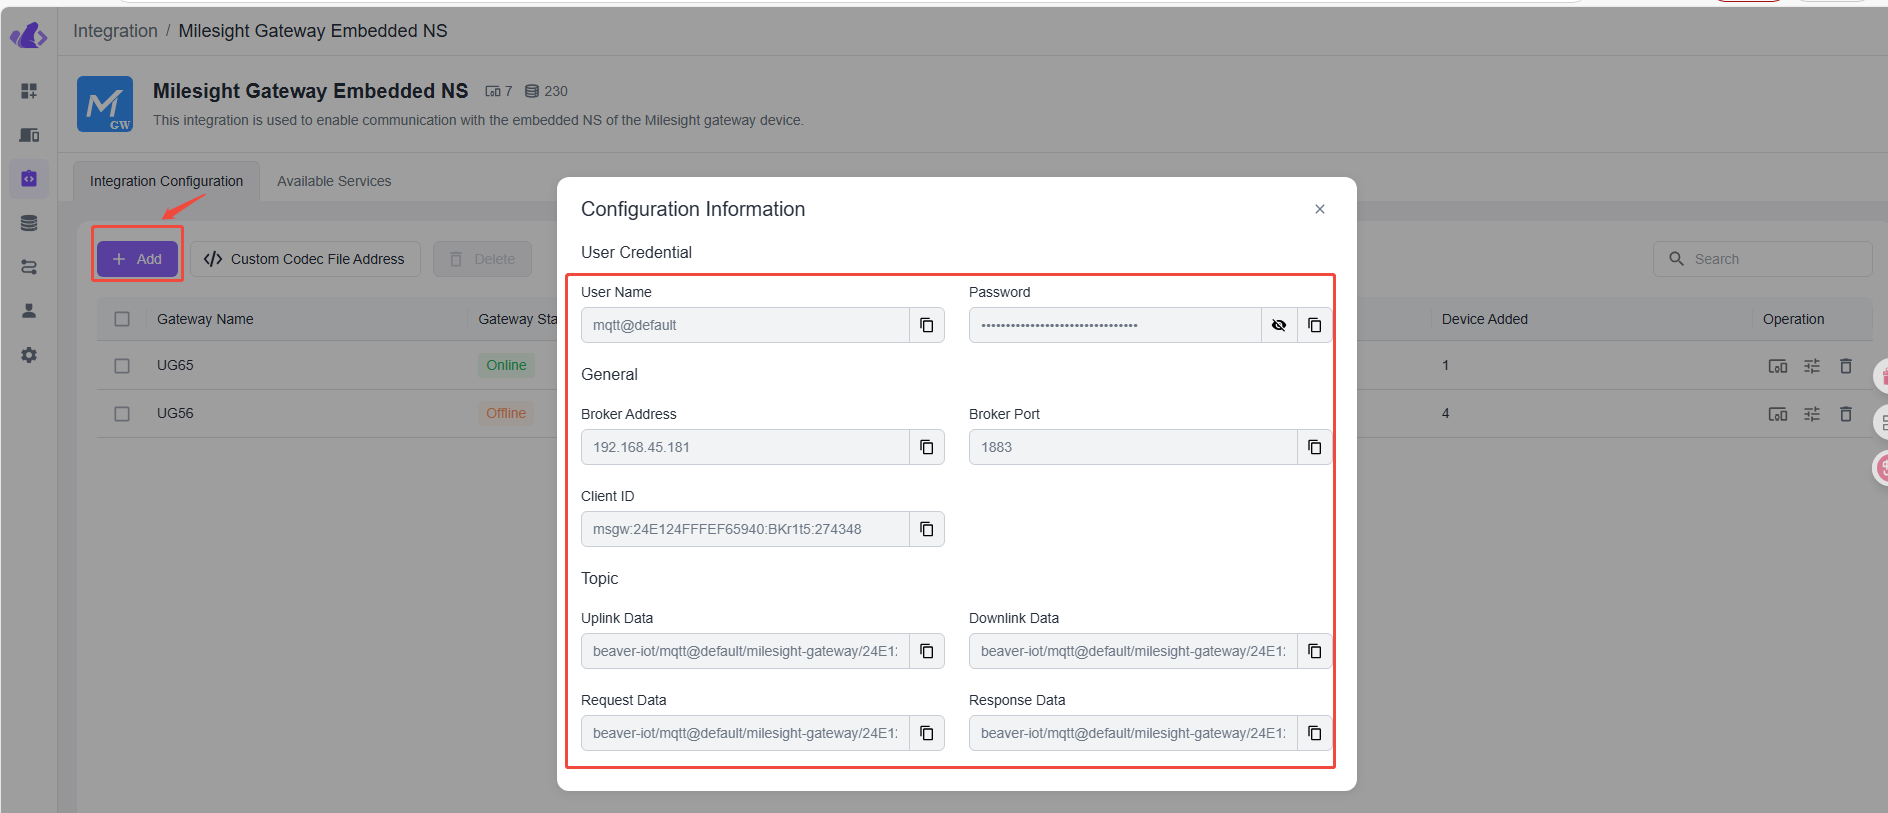This screenshot has height=813, width=1888.
Task: View devices of UG65 gateway
Action: 1778,366
